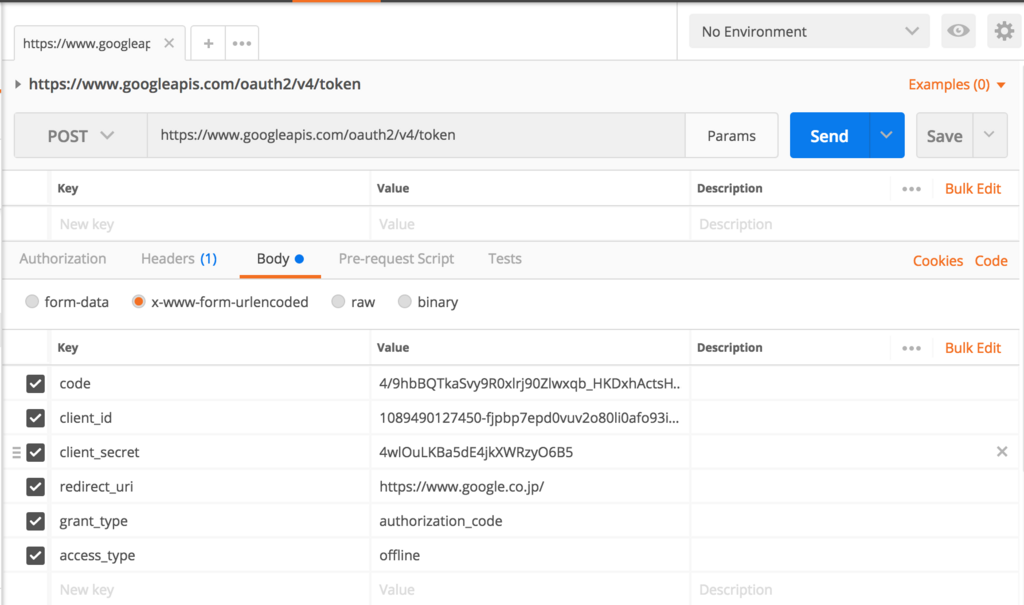Click the environment quick look eye icon
1024x605 pixels.
[958, 31]
